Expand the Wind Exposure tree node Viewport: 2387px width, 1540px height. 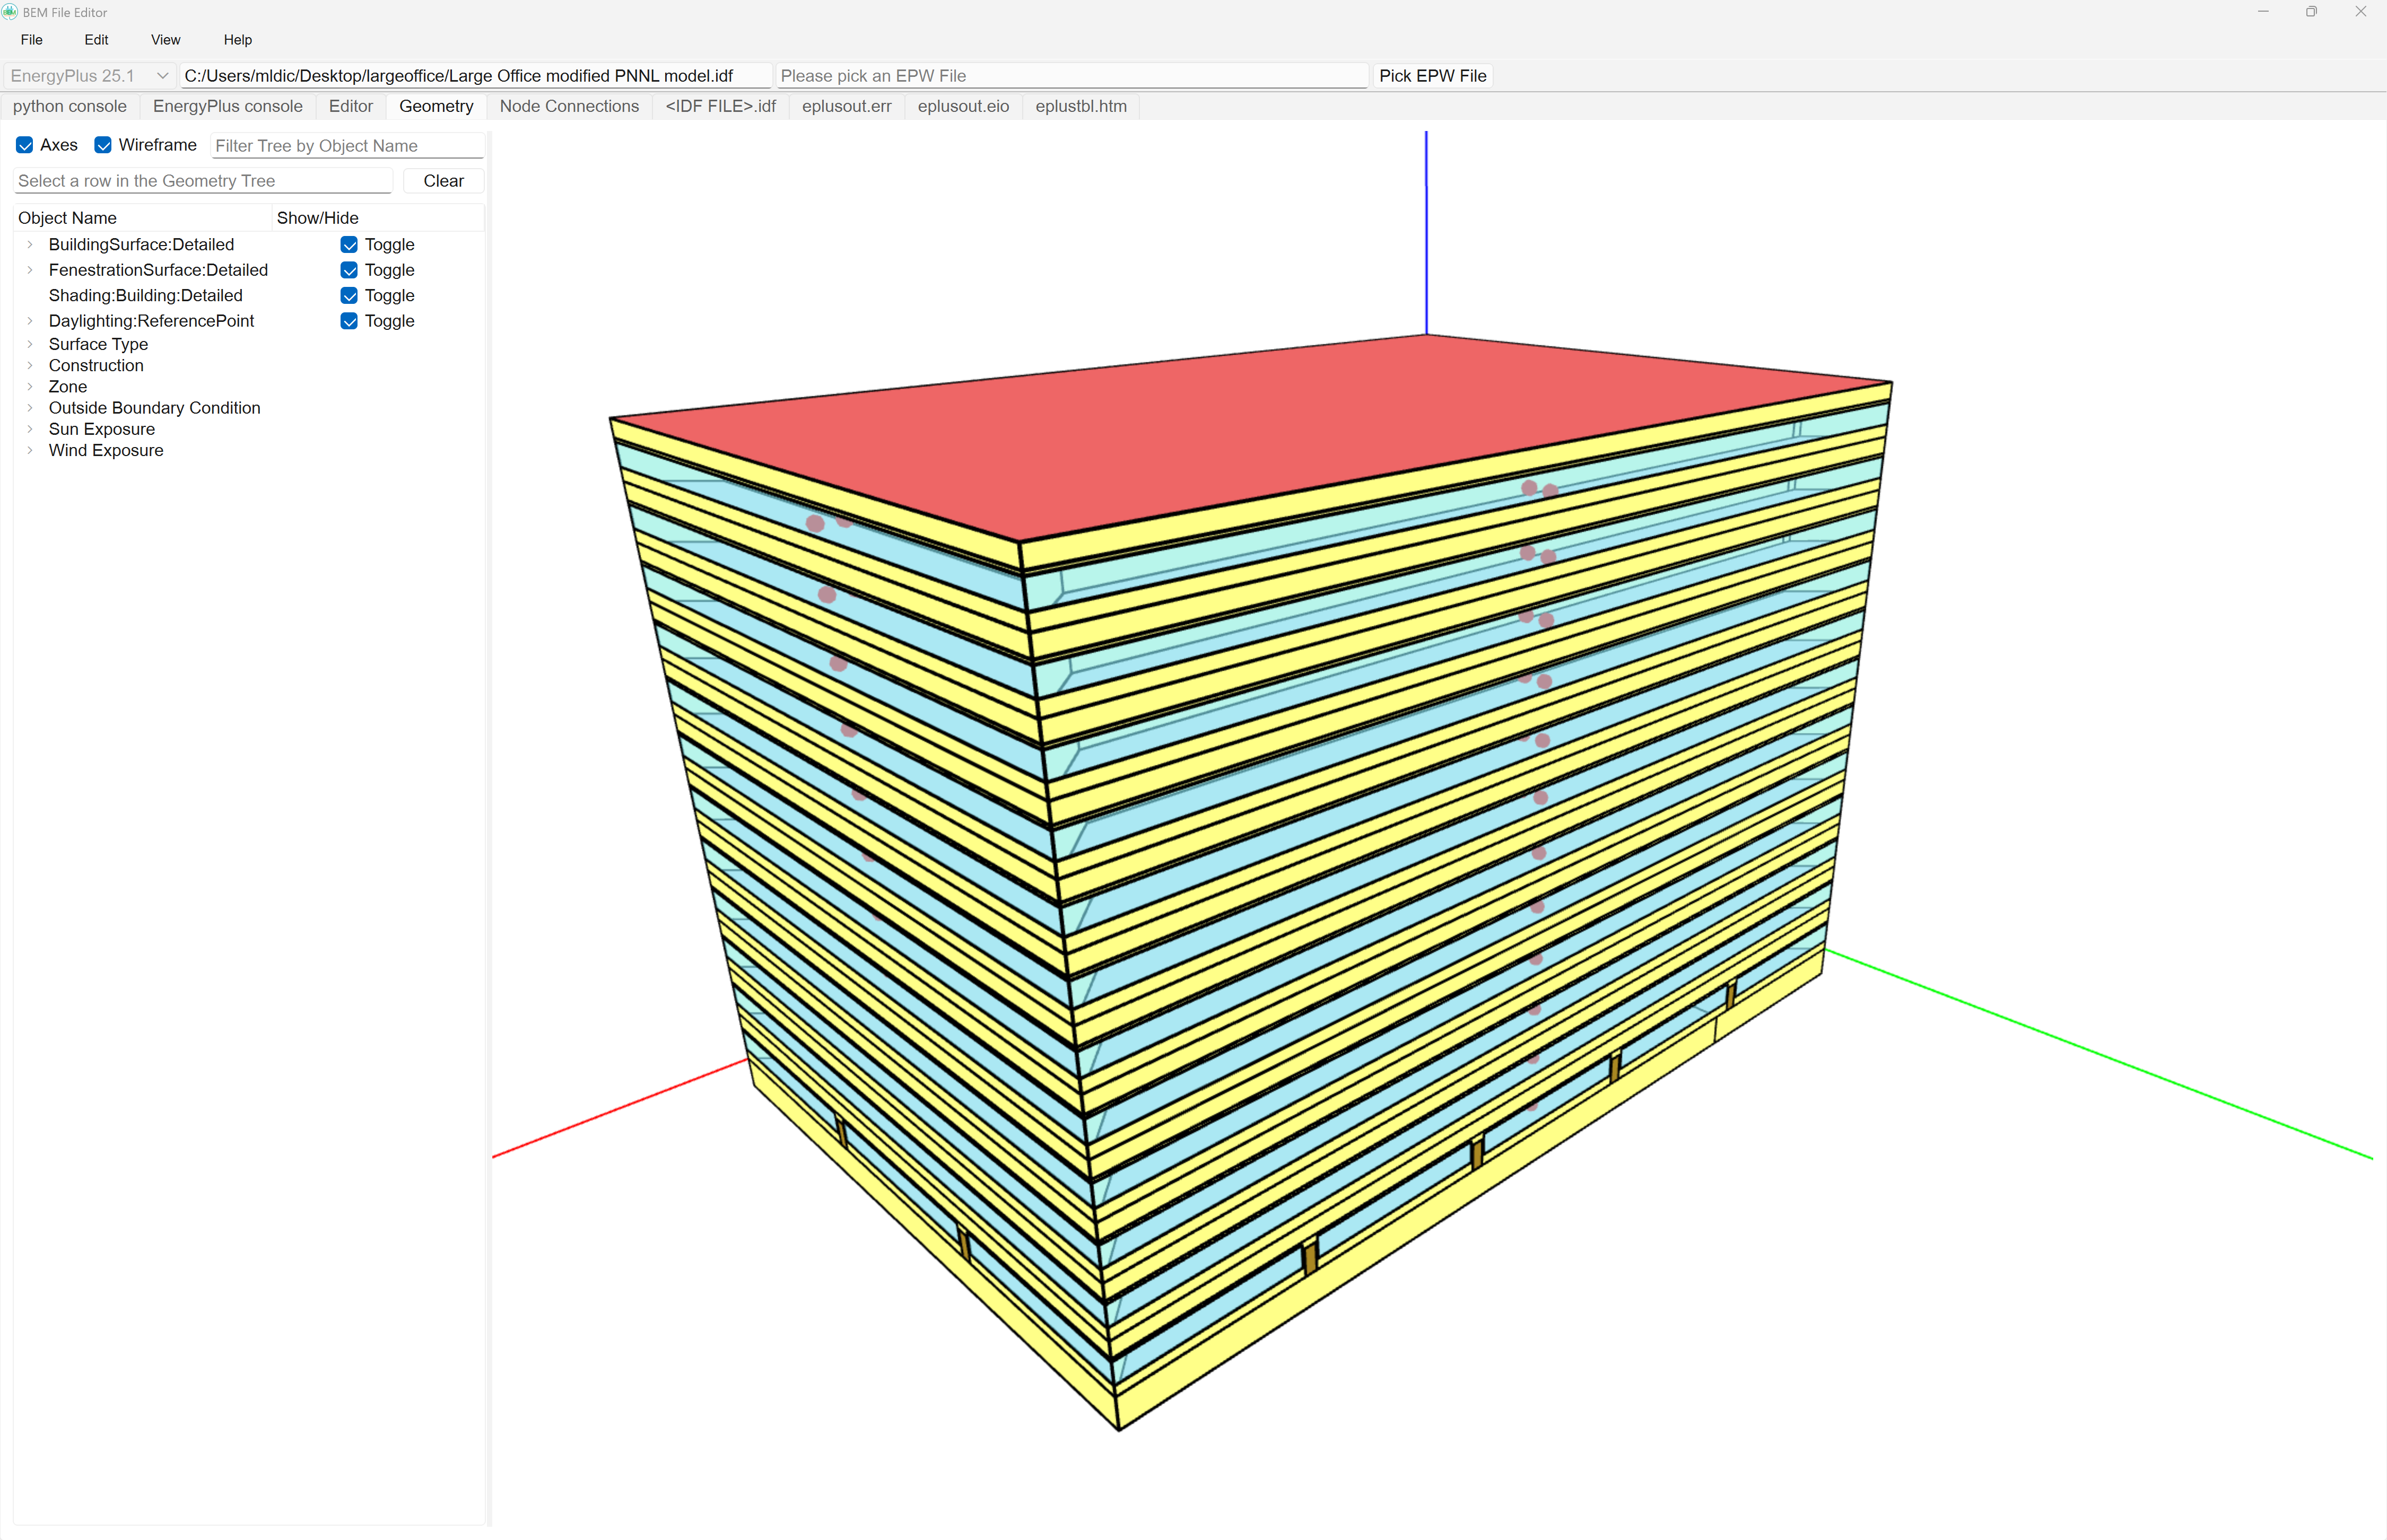pyautogui.click(x=30, y=450)
